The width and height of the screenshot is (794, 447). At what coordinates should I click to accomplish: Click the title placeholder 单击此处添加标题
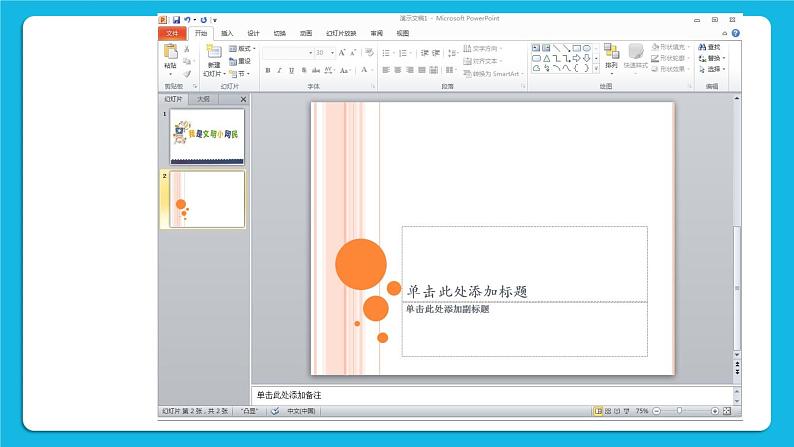tap(467, 291)
